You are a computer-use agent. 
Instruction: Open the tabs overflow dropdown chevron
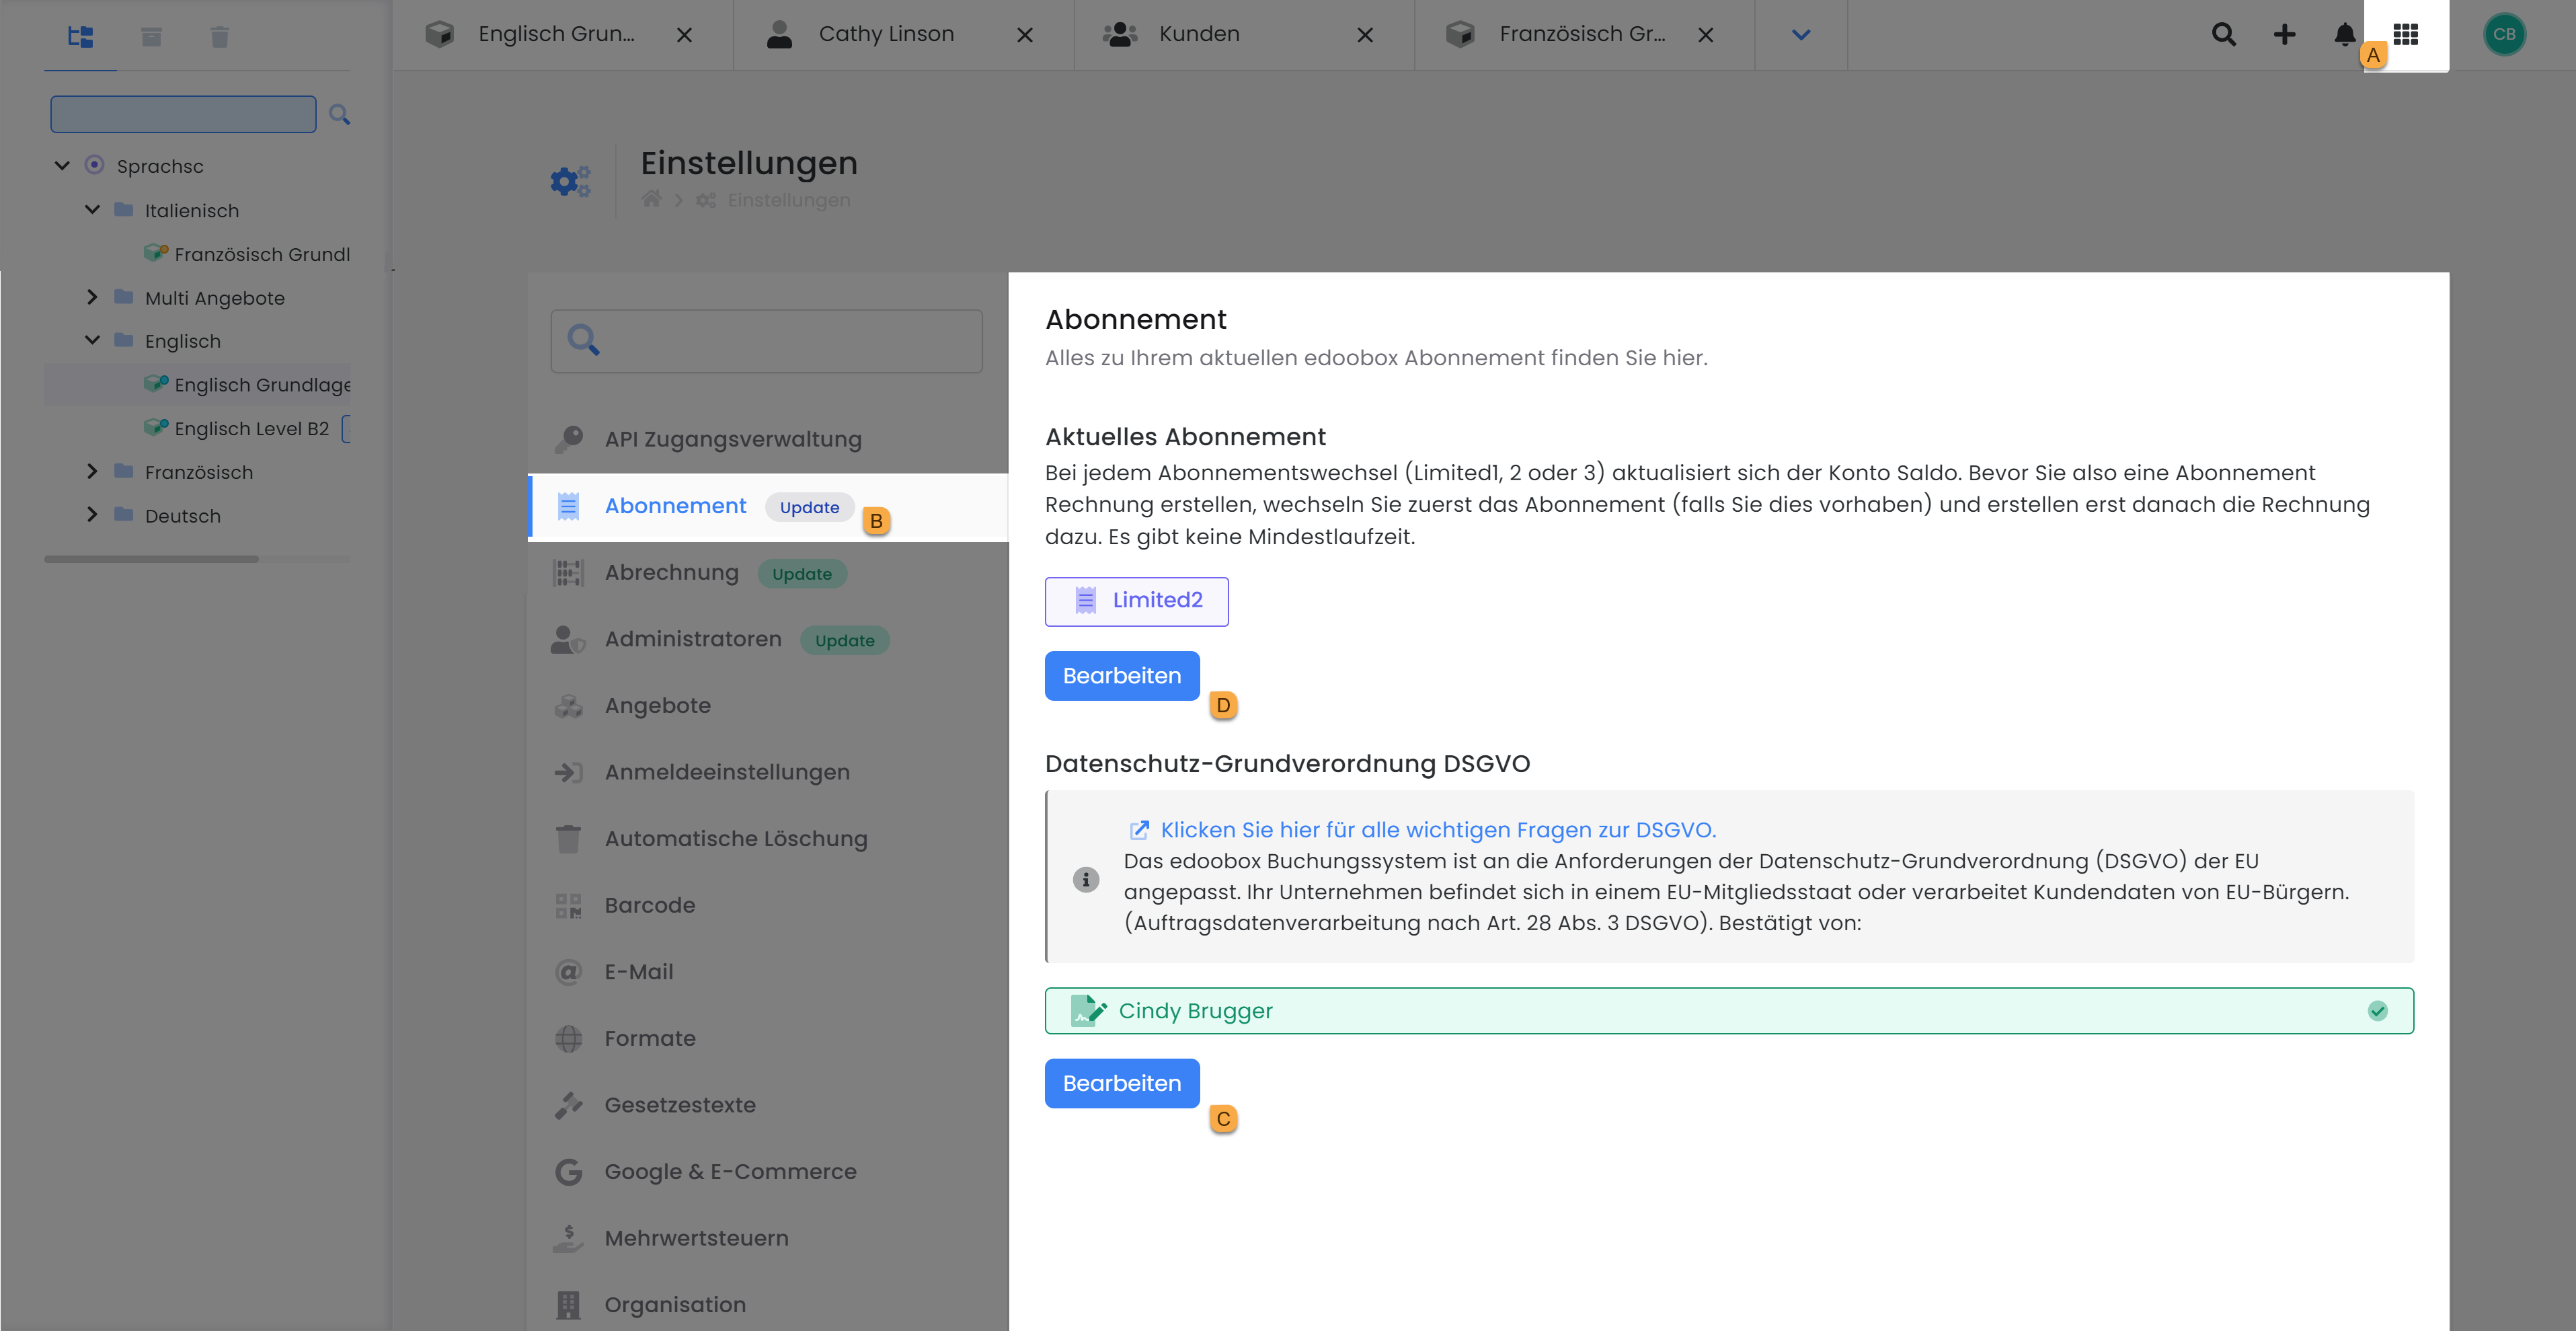pyautogui.click(x=1800, y=35)
